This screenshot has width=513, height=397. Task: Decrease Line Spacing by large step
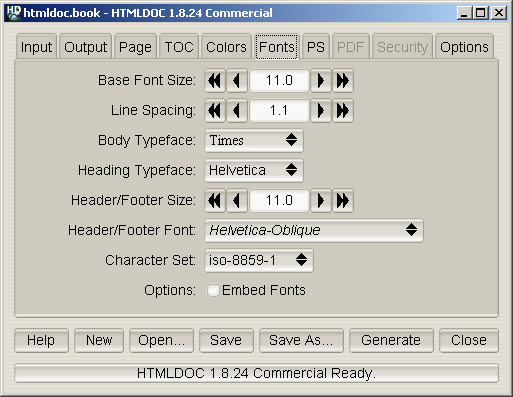tap(215, 111)
